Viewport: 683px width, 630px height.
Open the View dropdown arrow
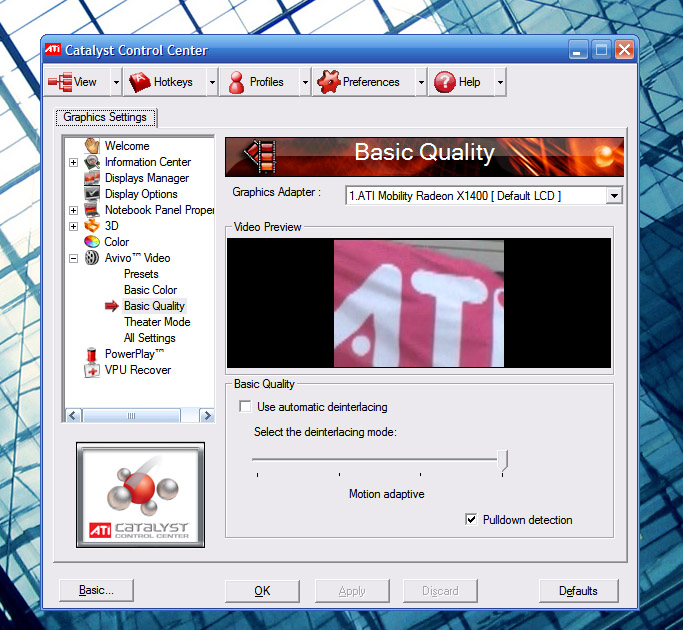pyautogui.click(x=116, y=82)
